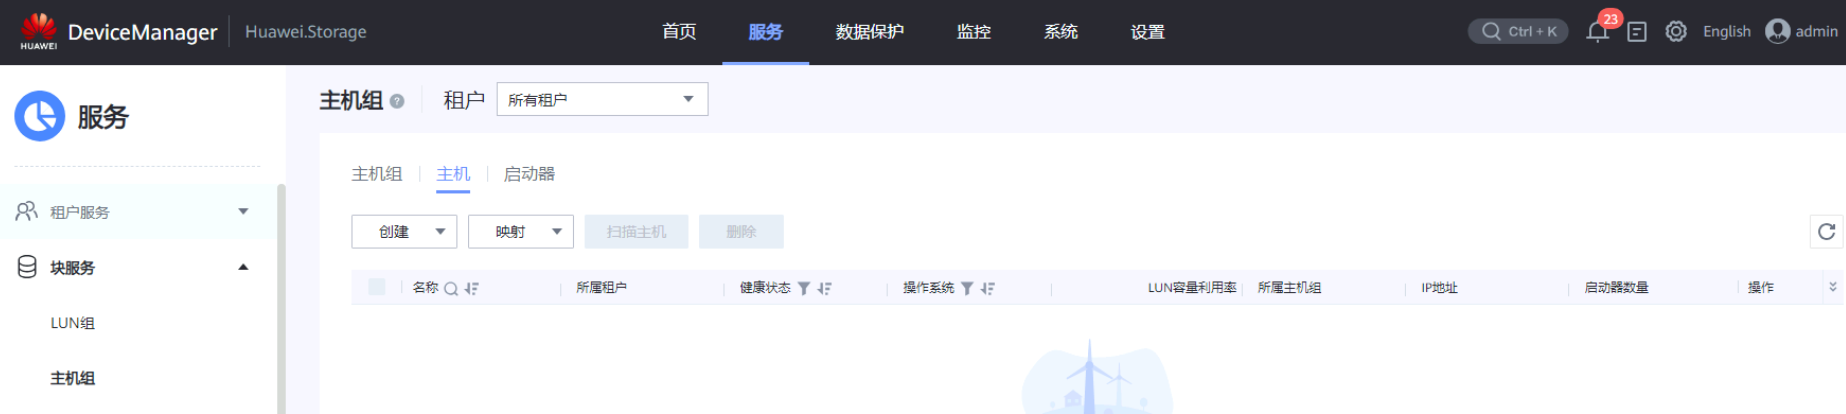Sort the 操作系统 column with sort icon
The height and width of the screenshot is (414, 1846).
tap(988, 289)
